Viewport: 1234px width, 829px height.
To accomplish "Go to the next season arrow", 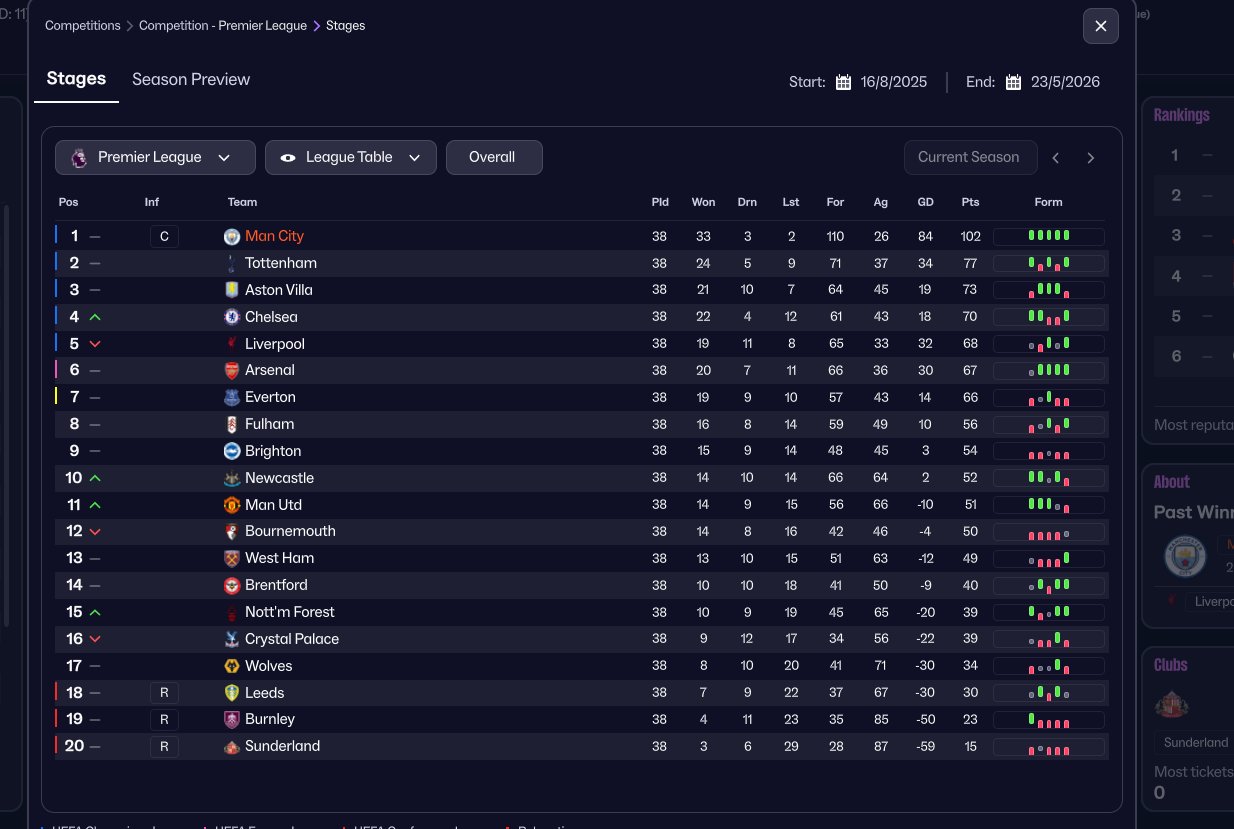I will (1090, 158).
